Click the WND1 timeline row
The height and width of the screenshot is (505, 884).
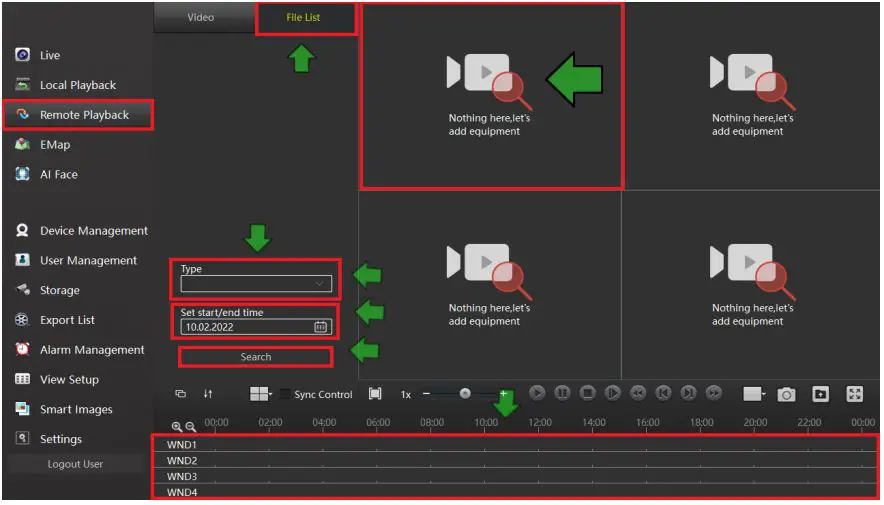[x=515, y=444]
